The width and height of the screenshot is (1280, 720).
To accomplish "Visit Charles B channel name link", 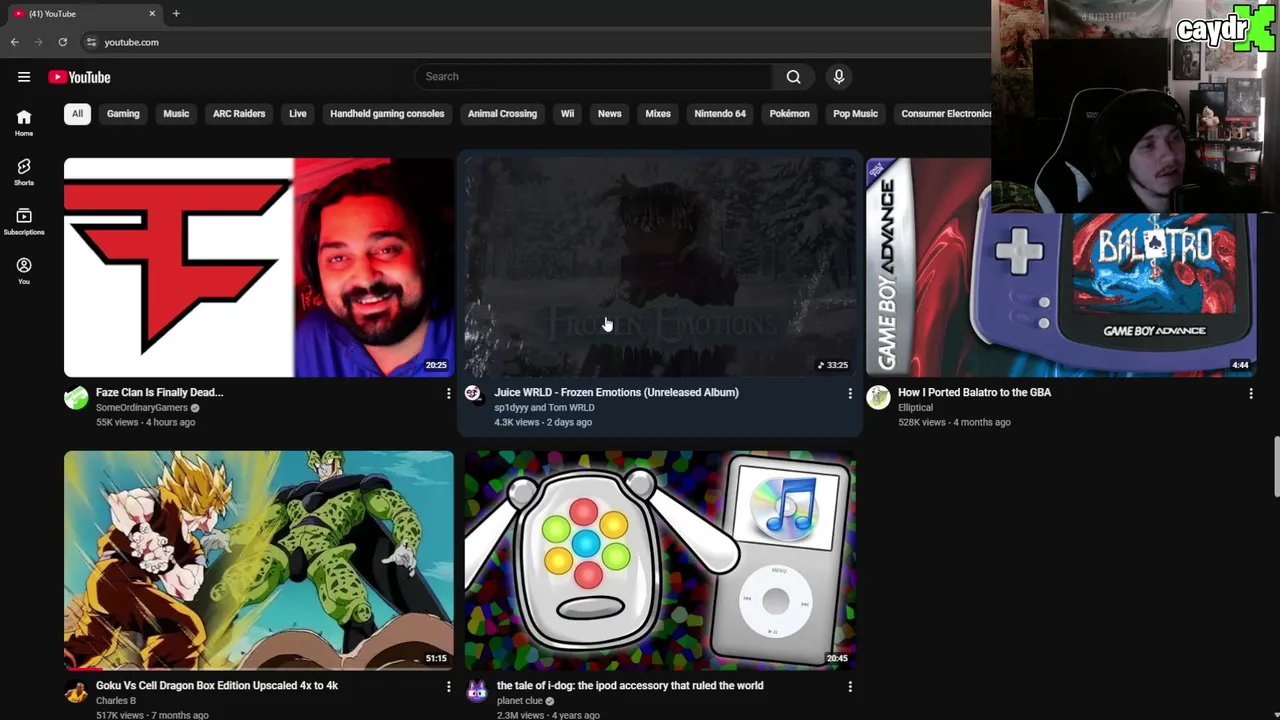I will point(116,701).
